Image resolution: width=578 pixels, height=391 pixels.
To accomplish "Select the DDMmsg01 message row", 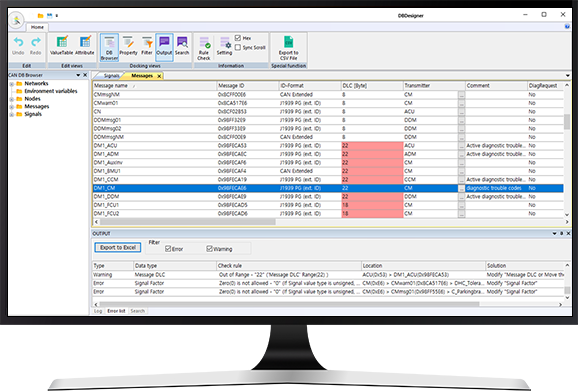I will 328,120.
